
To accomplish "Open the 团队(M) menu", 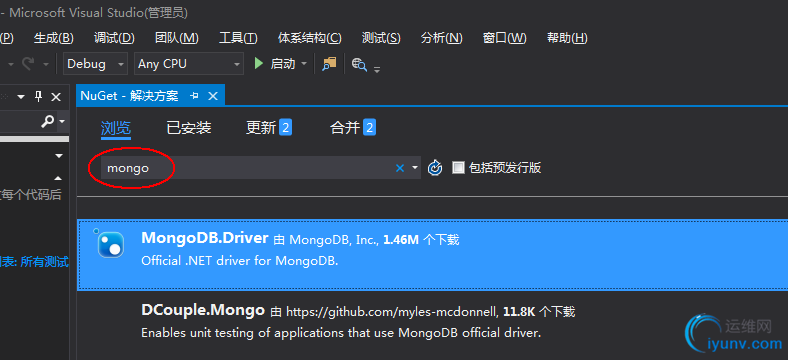I will point(177,38).
